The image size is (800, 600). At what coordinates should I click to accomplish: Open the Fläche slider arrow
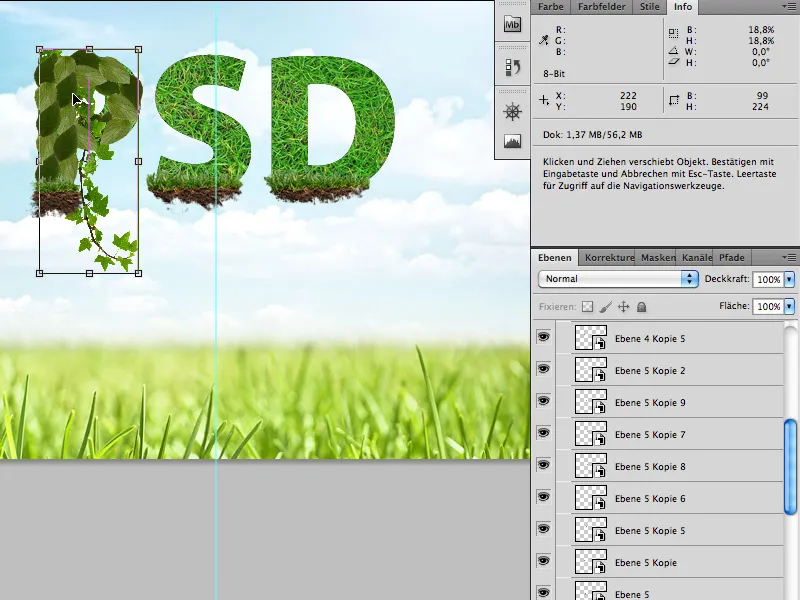[x=789, y=306]
